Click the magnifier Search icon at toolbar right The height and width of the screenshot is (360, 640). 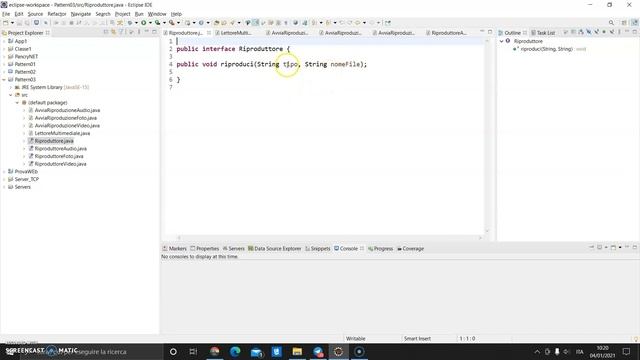(x=611, y=23)
